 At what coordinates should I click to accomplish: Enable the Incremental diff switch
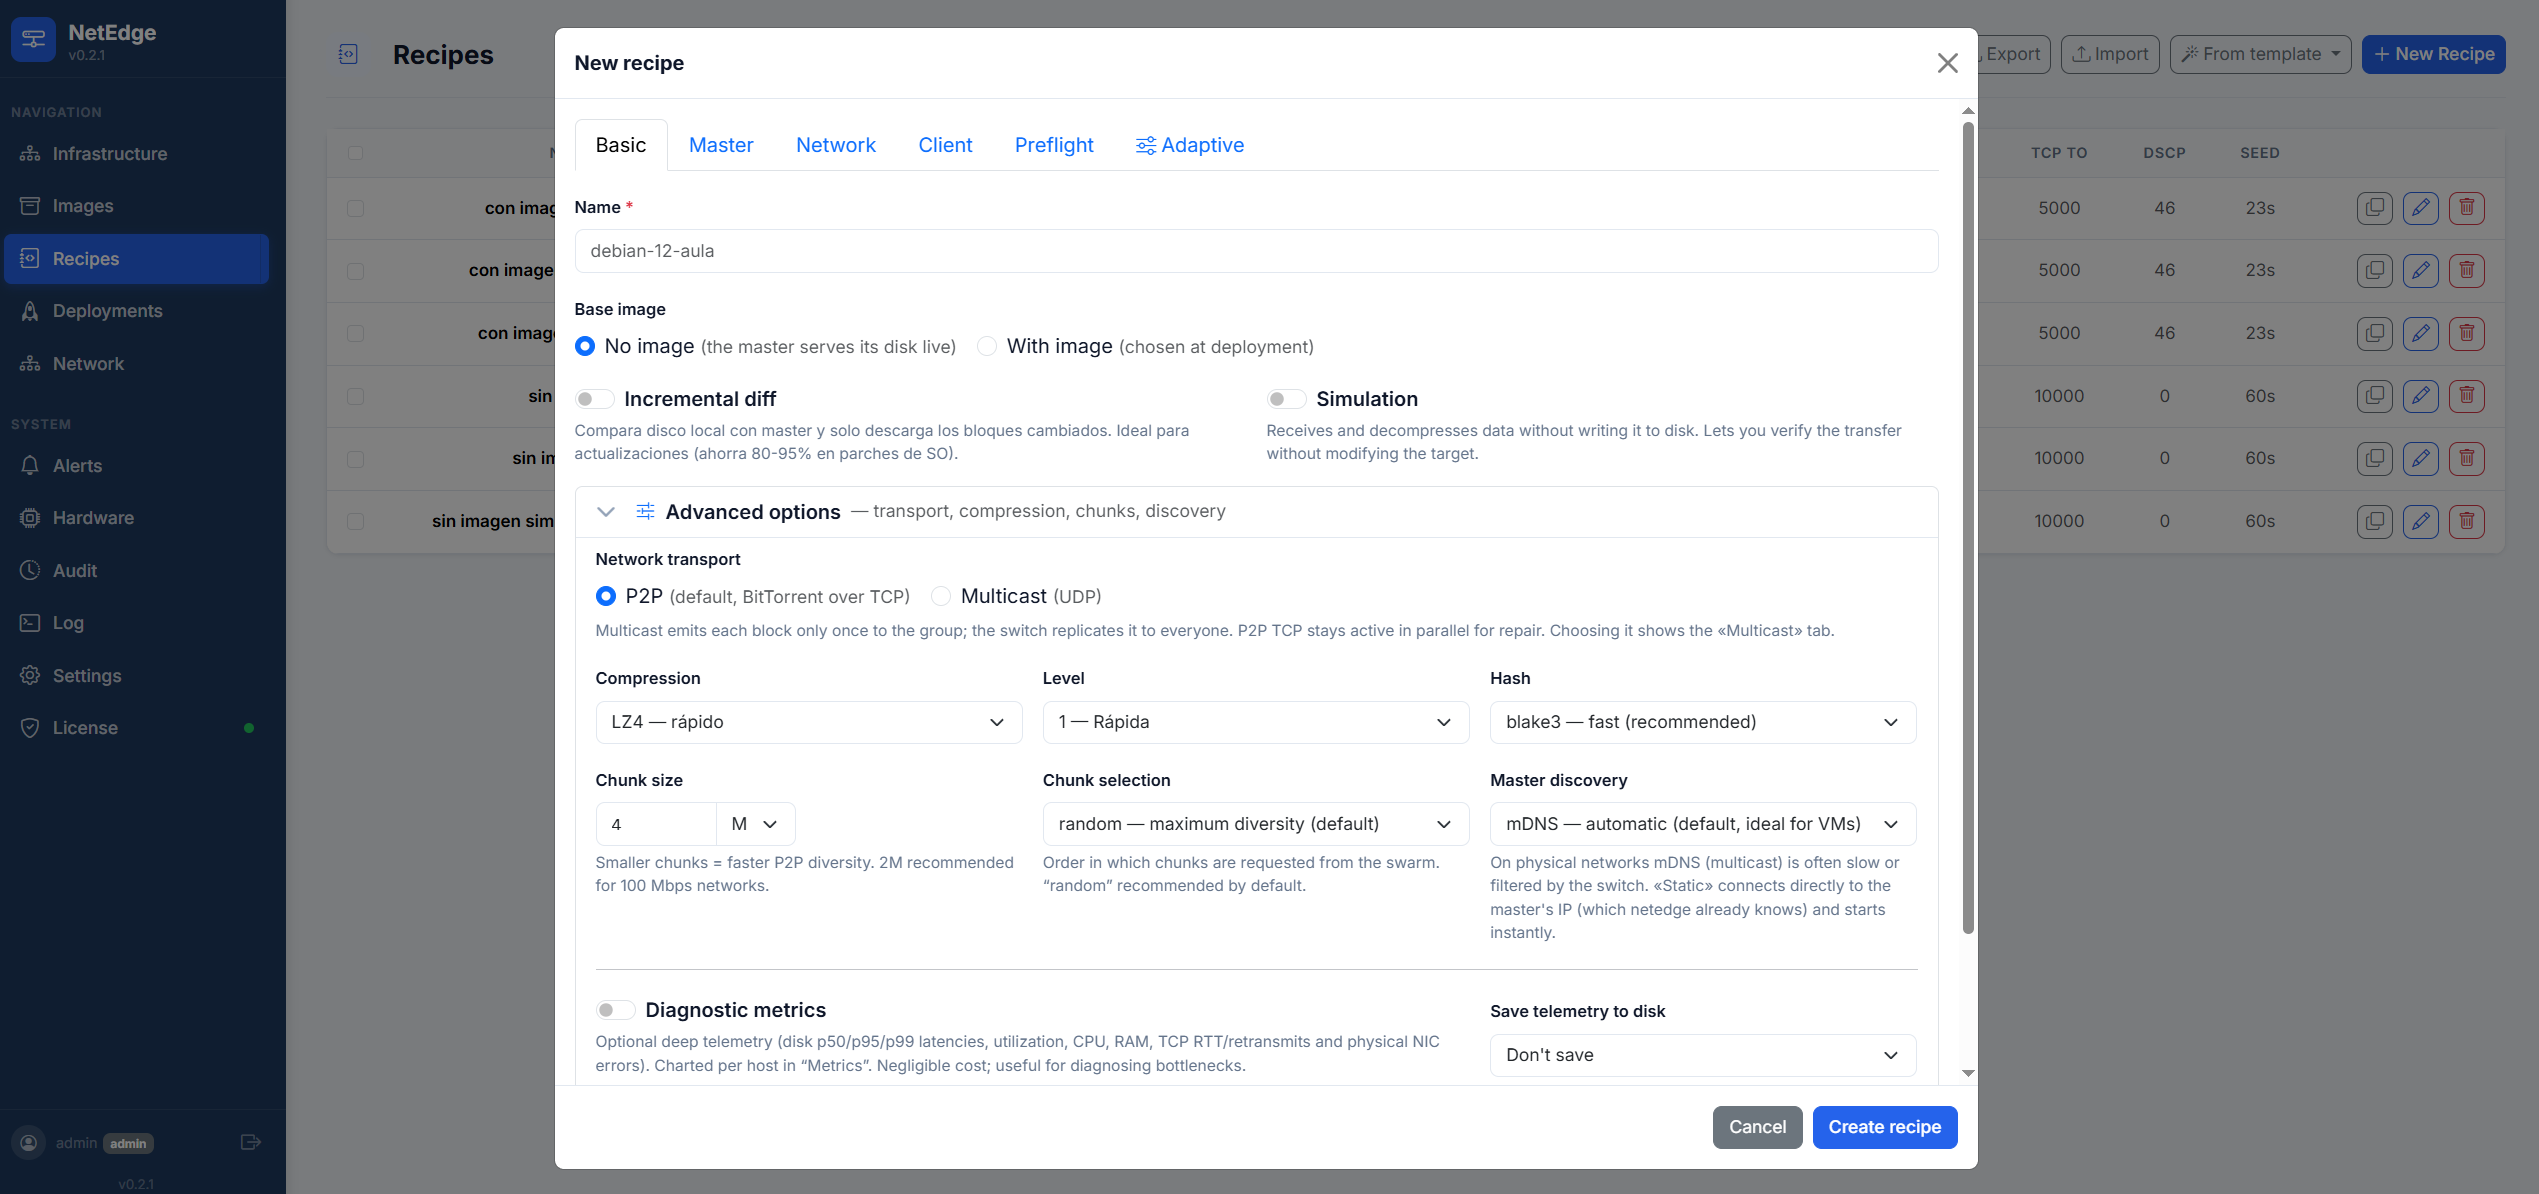(594, 399)
